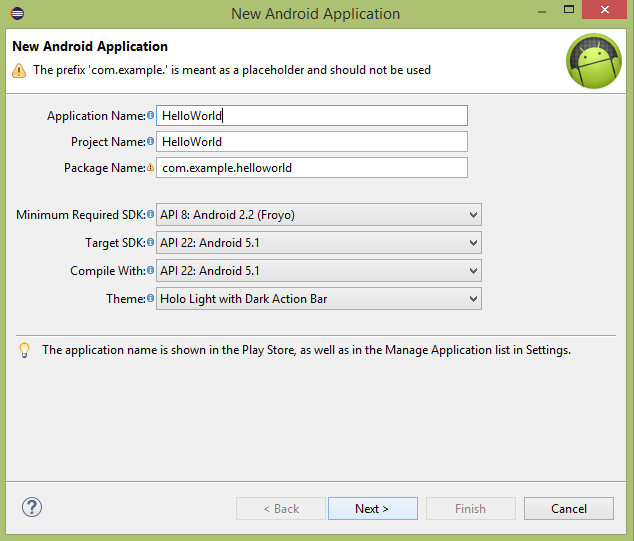Click the help question mark icon
The width and height of the screenshot is (634, 541).
(x=31, y=507)
